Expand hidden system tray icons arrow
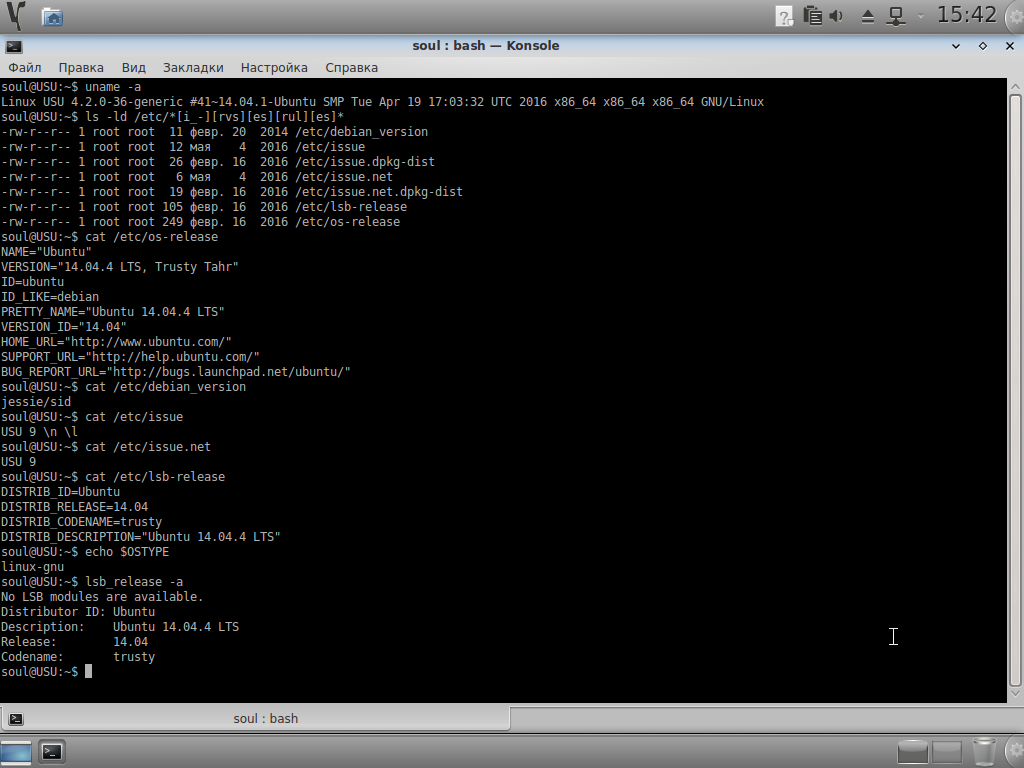 click(x=921, y=16)
